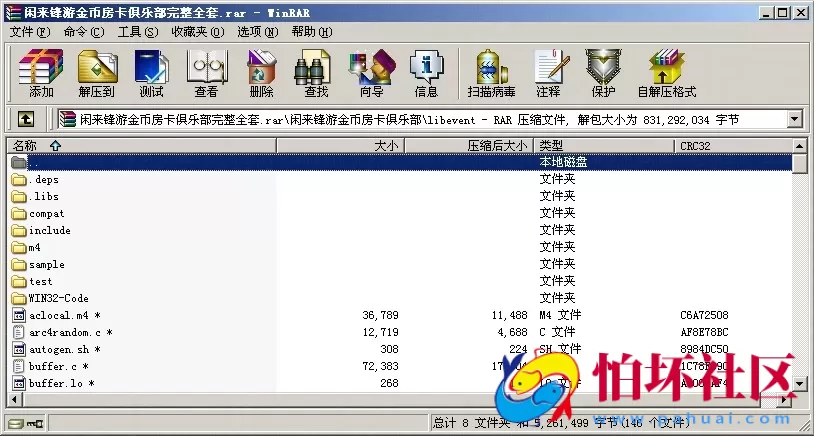Select the compat folder icon

click(x=19, y=214)
